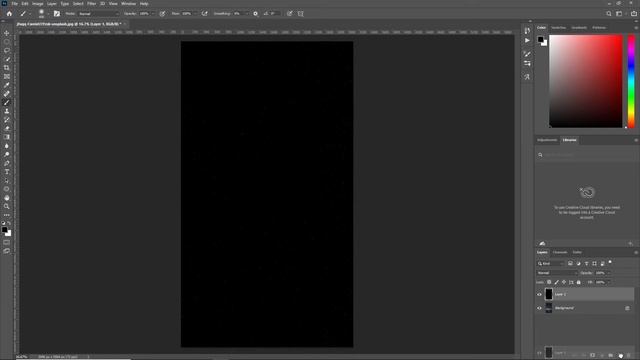Open the layer Opacity dropdown

[x=608, y=273]
